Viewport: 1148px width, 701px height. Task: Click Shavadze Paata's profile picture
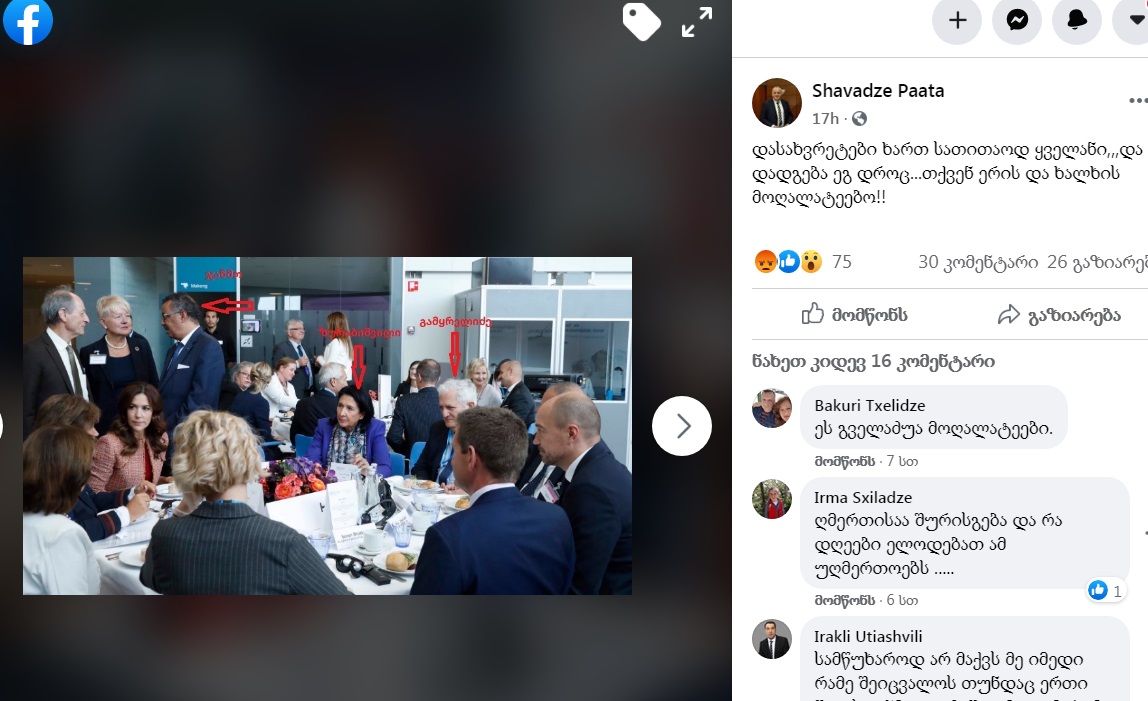coord(777,103)
